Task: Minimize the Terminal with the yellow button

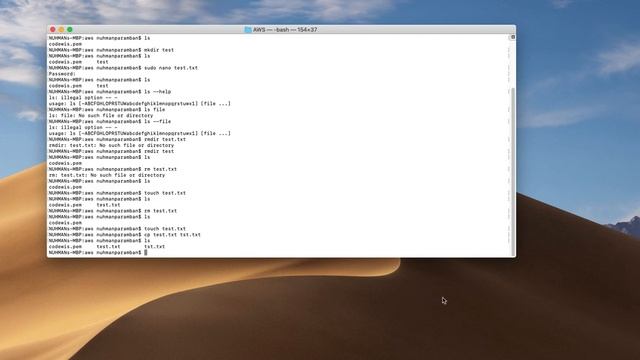Action: coord(61,29)
